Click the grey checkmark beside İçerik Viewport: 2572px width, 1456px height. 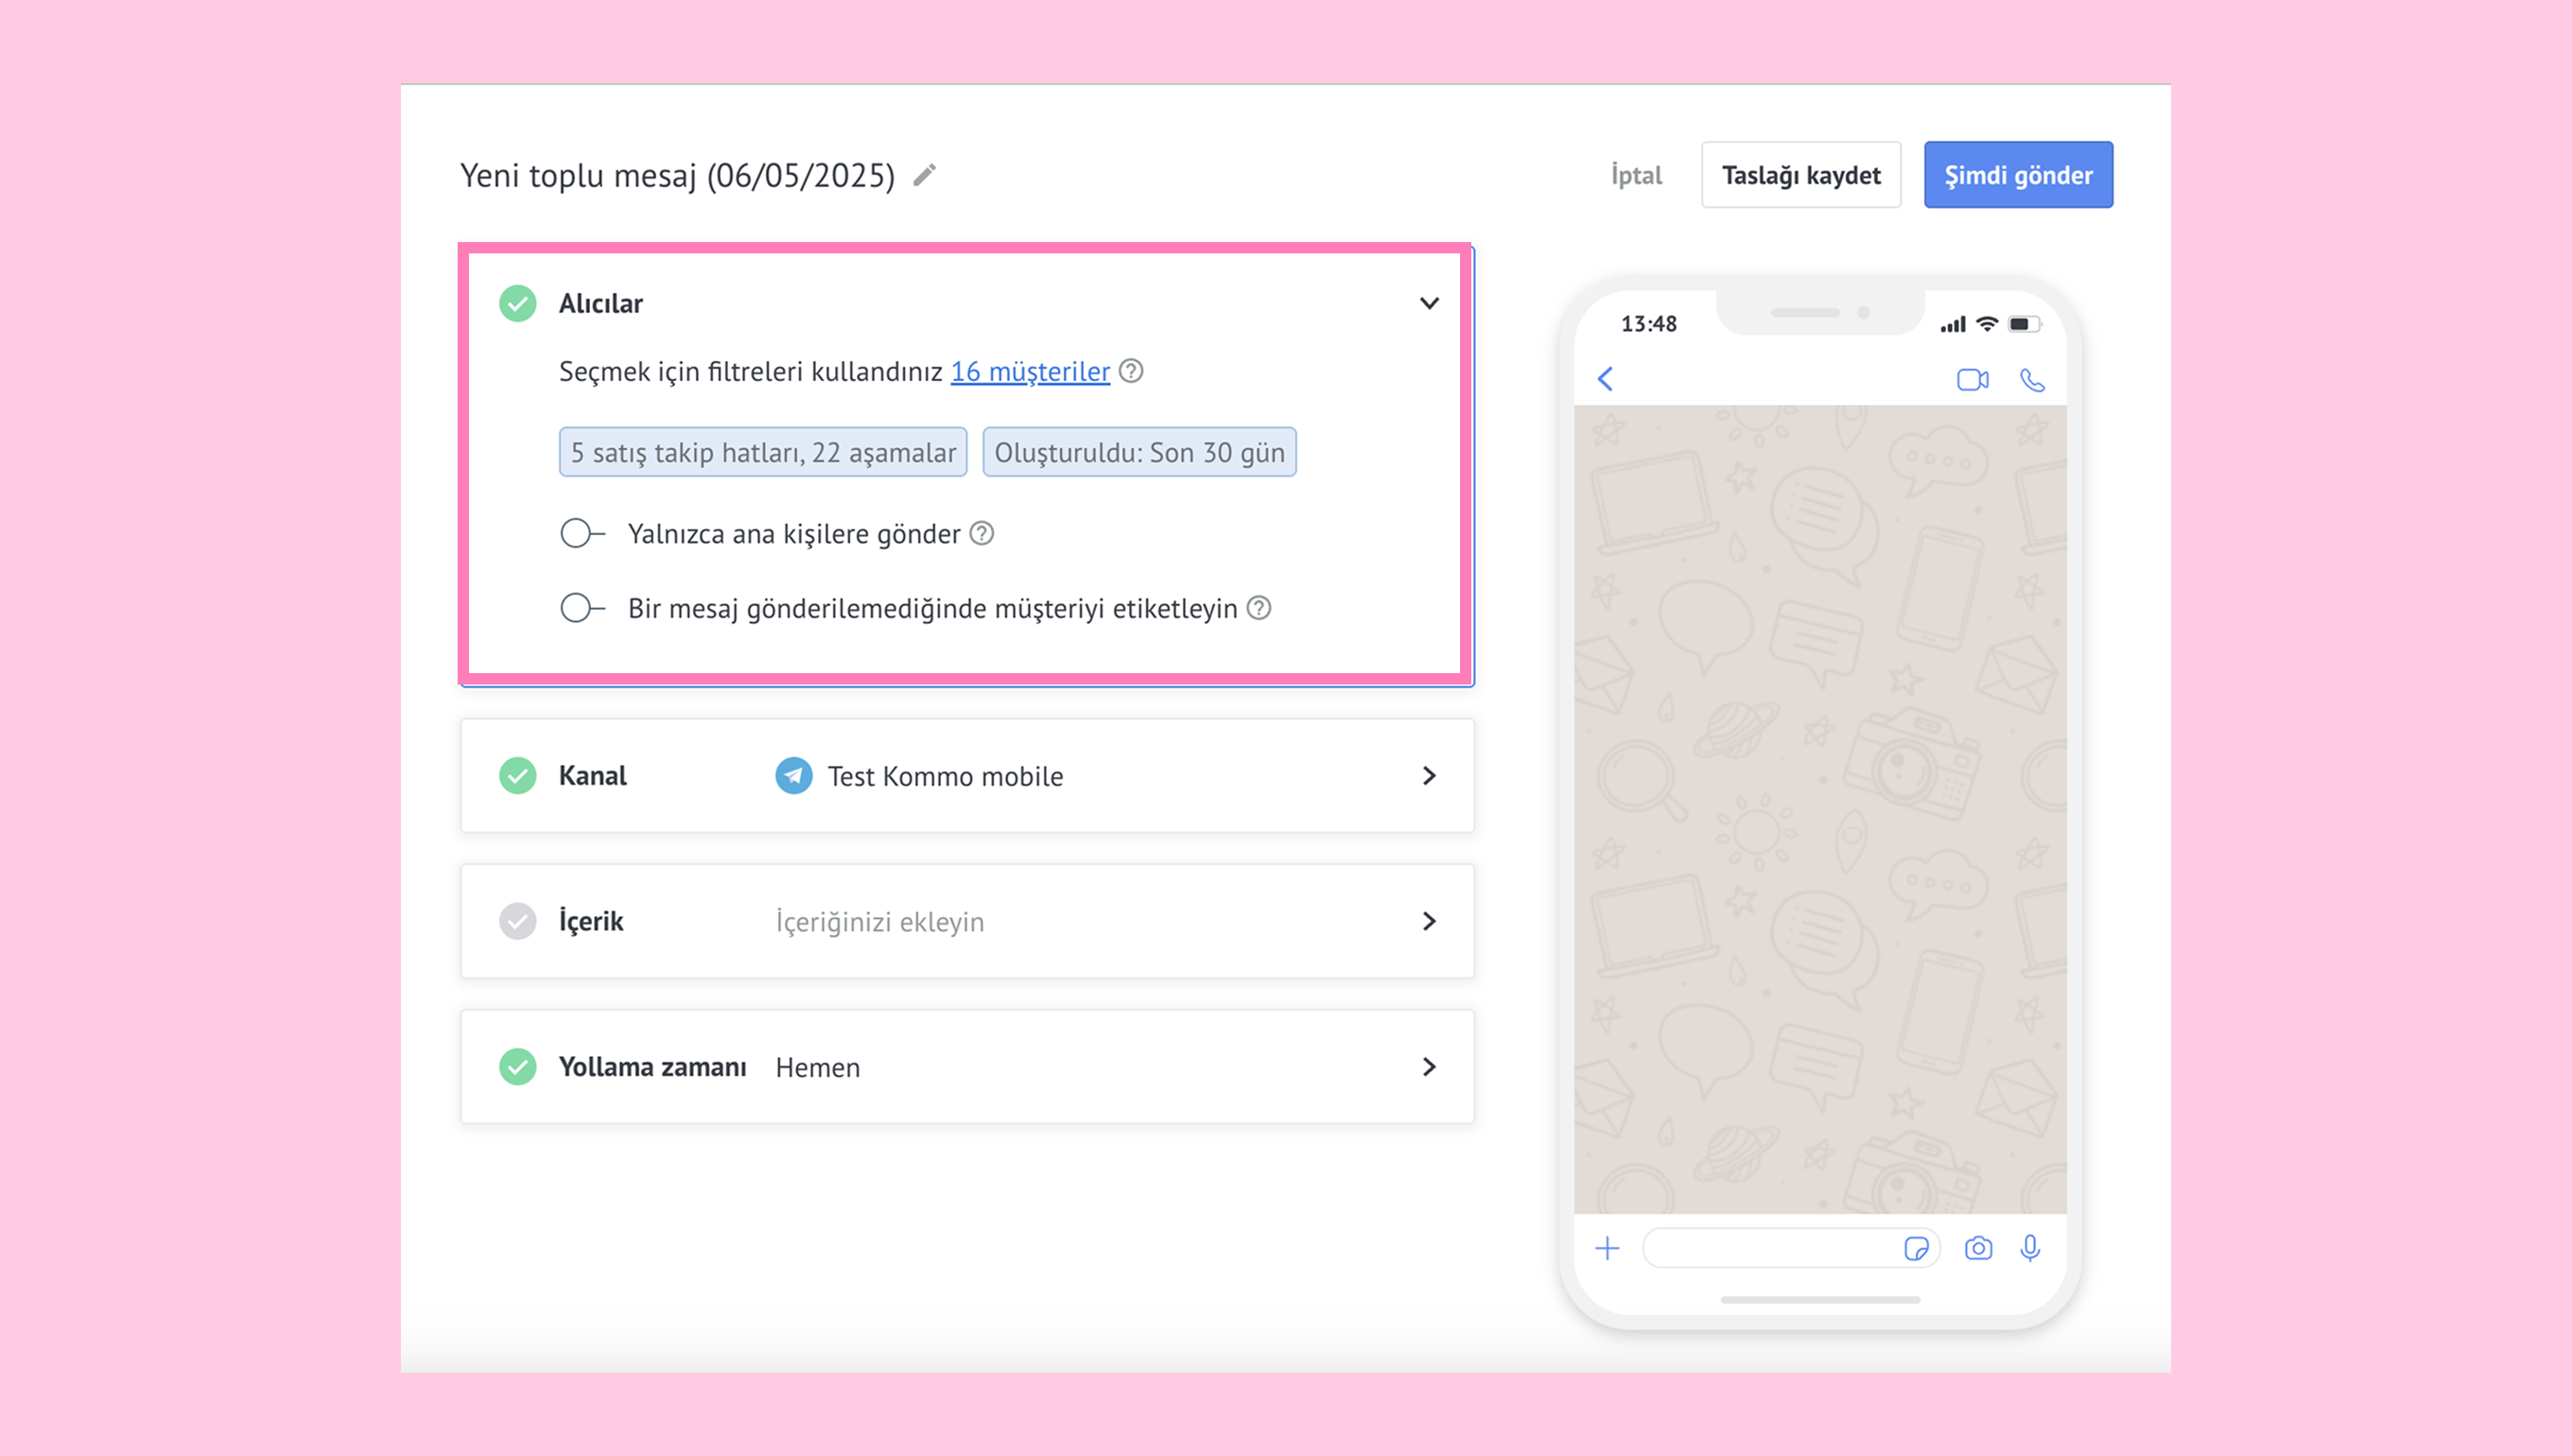tap(518, 921)
